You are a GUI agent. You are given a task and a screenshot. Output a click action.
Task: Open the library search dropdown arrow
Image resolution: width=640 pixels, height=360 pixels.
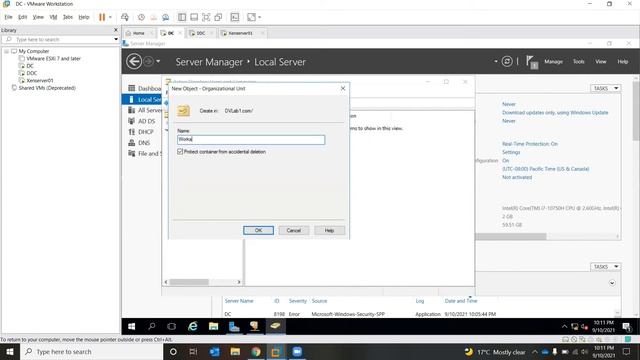[116, 39]
